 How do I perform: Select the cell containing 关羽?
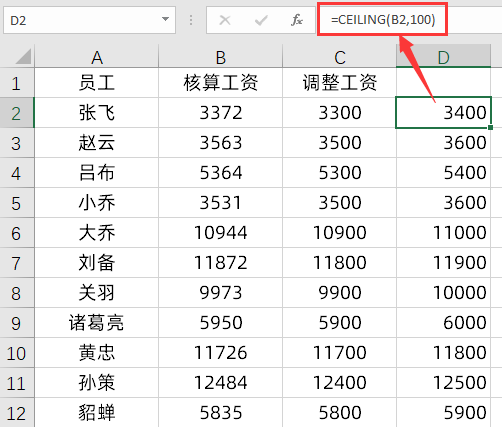pyautogui.click(x=97, y=293)
